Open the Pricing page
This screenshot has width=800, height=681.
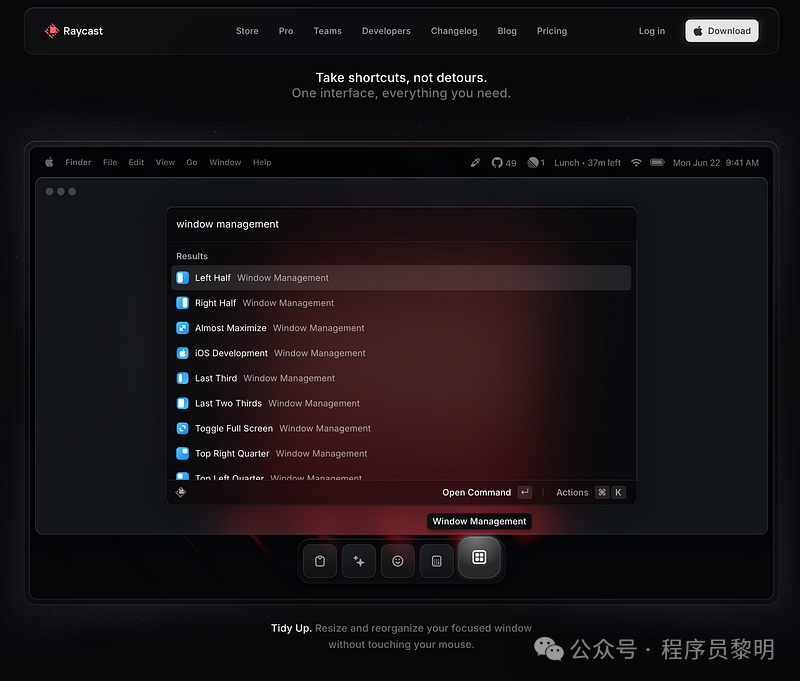click(552, 31)
